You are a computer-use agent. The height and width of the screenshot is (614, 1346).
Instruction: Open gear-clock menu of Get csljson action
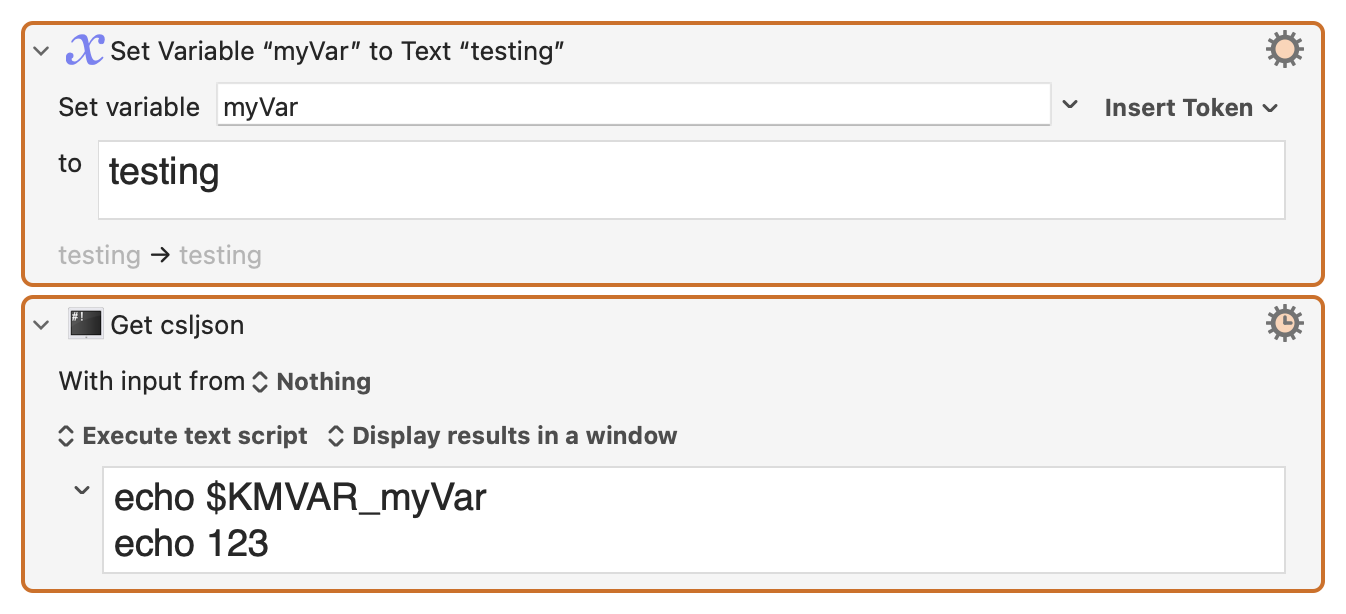(x=1285, y=324)
